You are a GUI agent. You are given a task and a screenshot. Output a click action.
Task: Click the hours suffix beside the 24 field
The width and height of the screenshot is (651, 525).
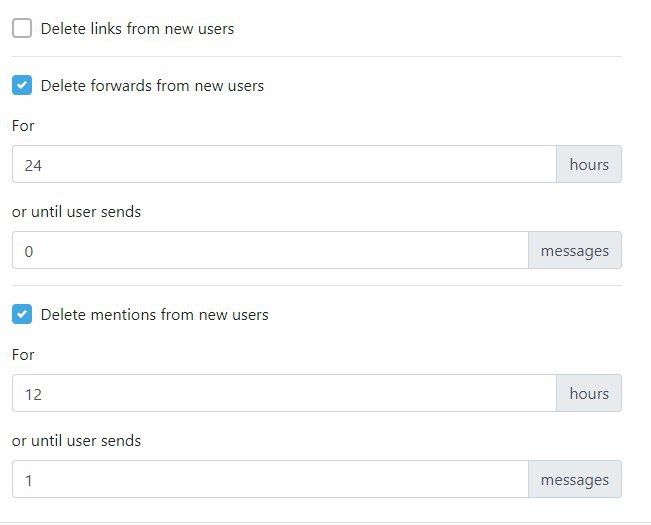point(589,164)
